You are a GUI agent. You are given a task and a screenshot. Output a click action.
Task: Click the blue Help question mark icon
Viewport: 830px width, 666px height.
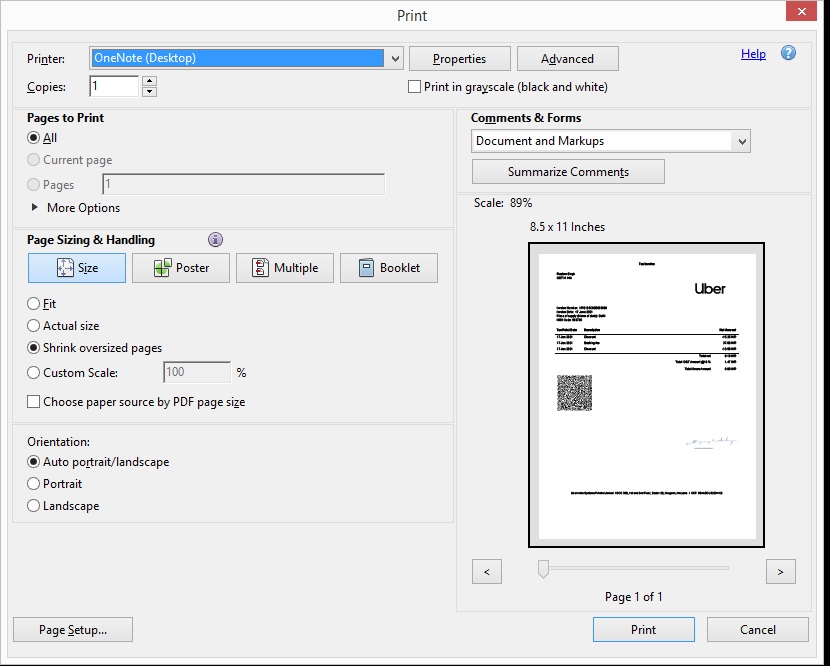click(x=788, y=53)
